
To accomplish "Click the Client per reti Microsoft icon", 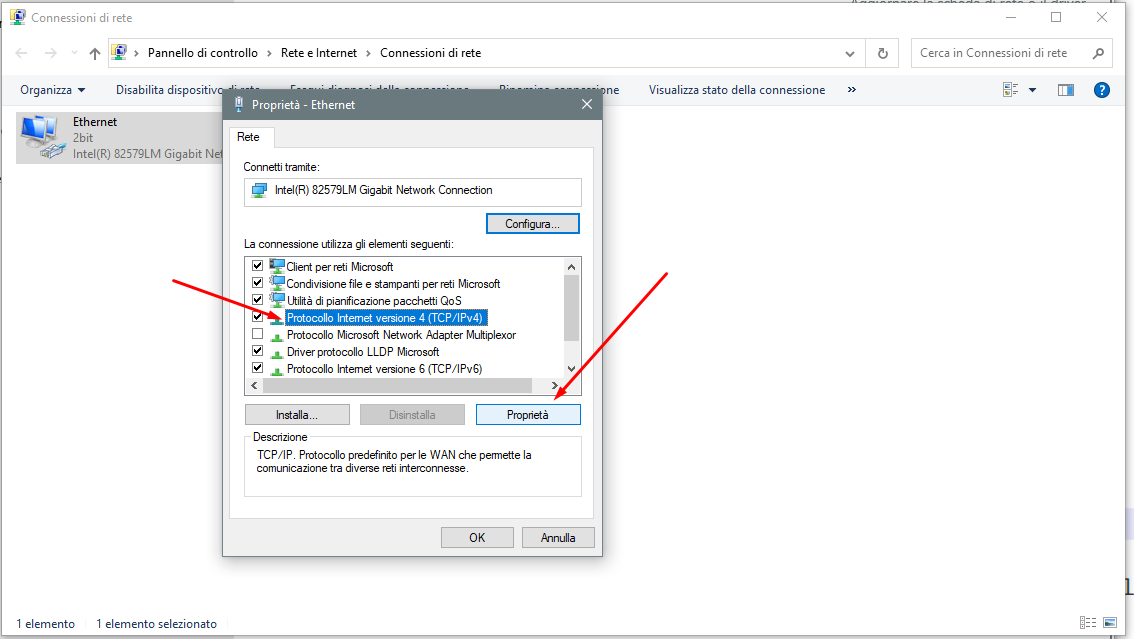I will click(276, 266).
